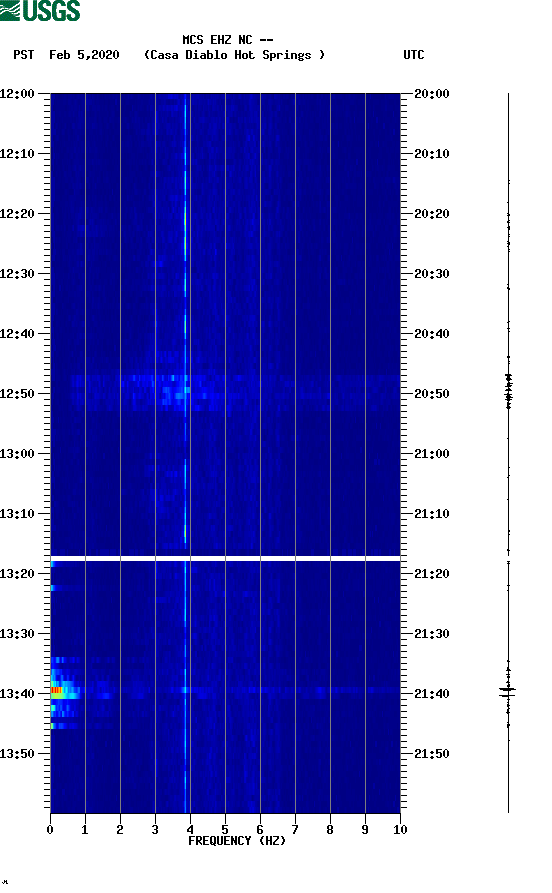Screen dimensions: 552x893
Task: Click frequency axis tick label 8
Action: click(x=330, y=830)
